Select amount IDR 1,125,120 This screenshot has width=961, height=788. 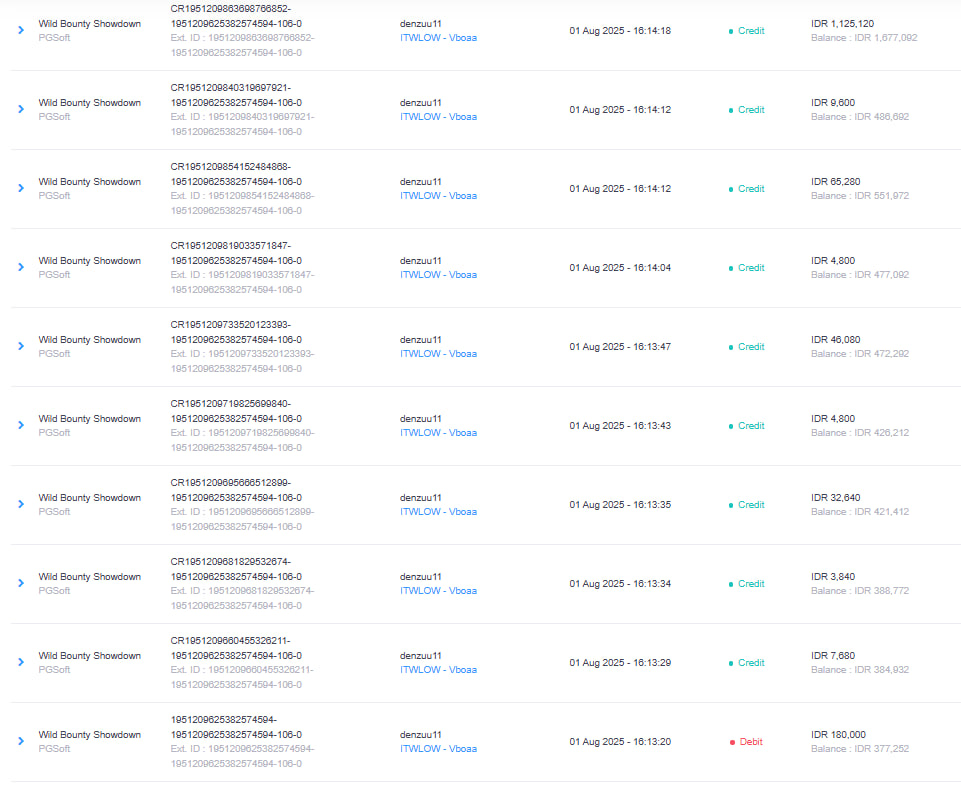843,23
